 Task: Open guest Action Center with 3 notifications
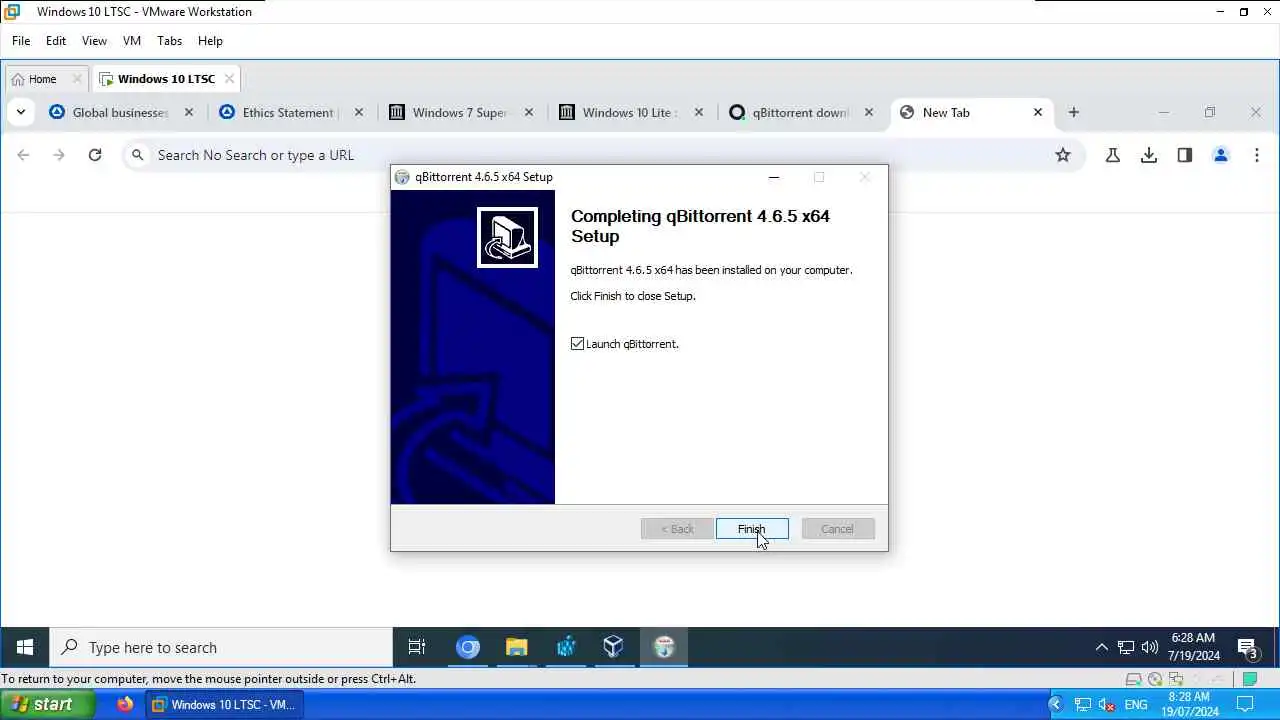(x=1248, y=648)
